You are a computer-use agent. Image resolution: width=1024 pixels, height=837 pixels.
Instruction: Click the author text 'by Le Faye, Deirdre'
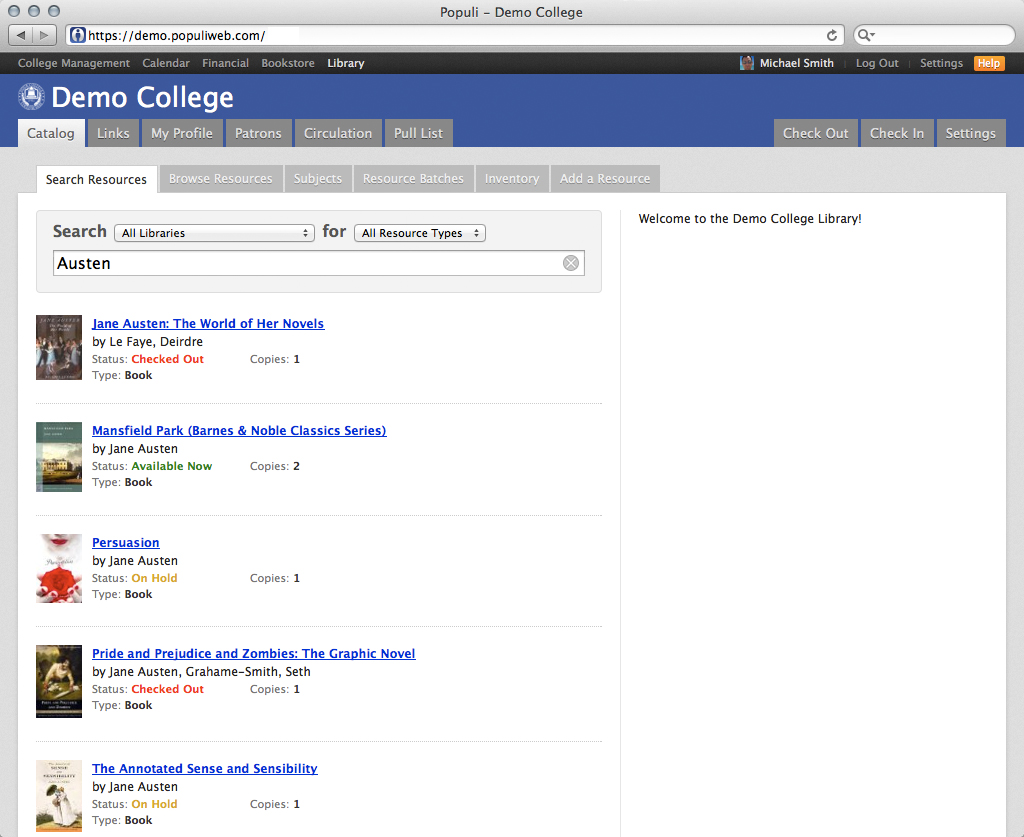(x=148, y=341)
